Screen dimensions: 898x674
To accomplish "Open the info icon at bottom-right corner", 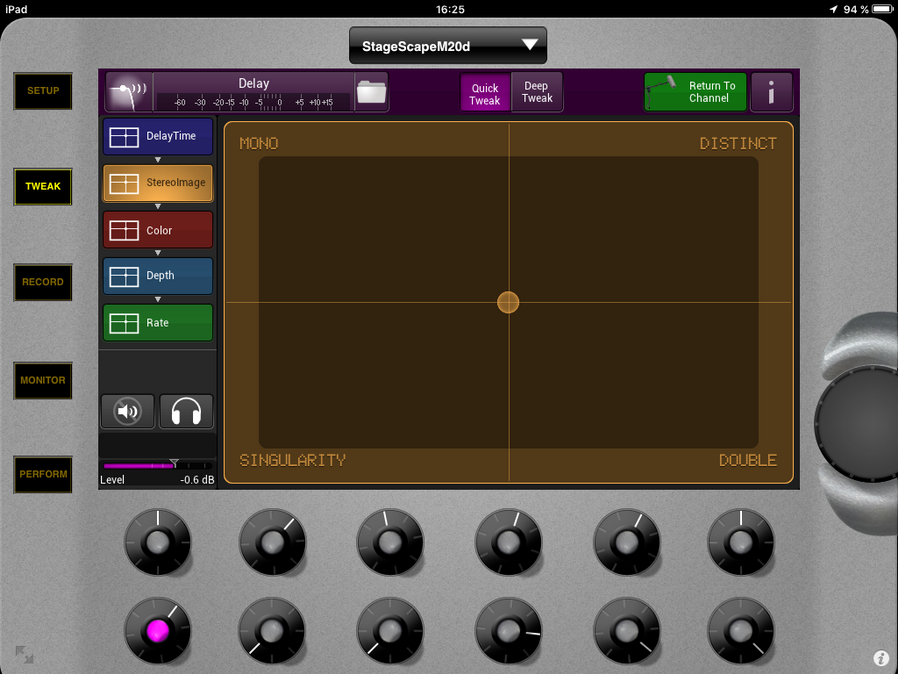I will [881, 658].
